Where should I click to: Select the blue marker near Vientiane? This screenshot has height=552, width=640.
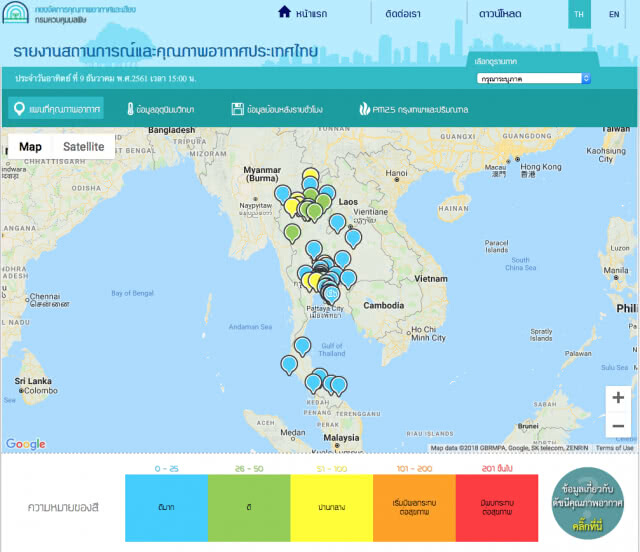tap(337, 223)
